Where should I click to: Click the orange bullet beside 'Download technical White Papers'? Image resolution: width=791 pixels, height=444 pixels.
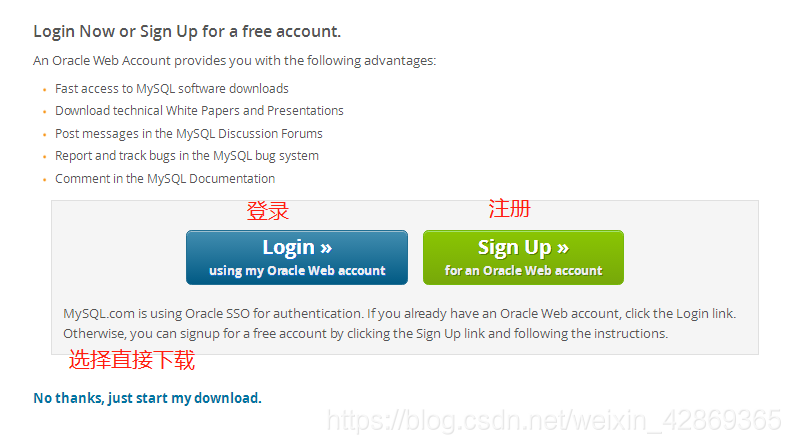[44, 112]
